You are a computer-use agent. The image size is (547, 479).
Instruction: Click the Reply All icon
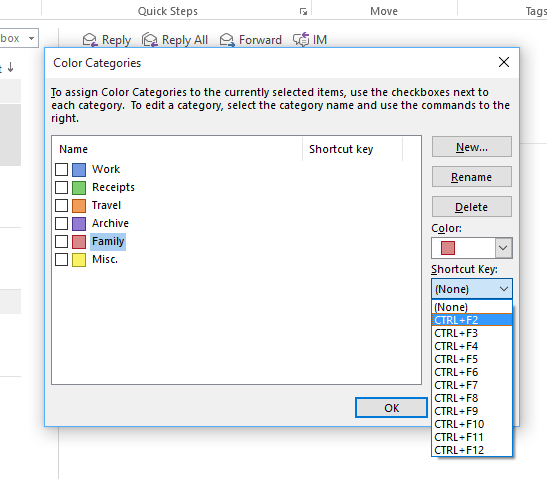coord(150,40)
